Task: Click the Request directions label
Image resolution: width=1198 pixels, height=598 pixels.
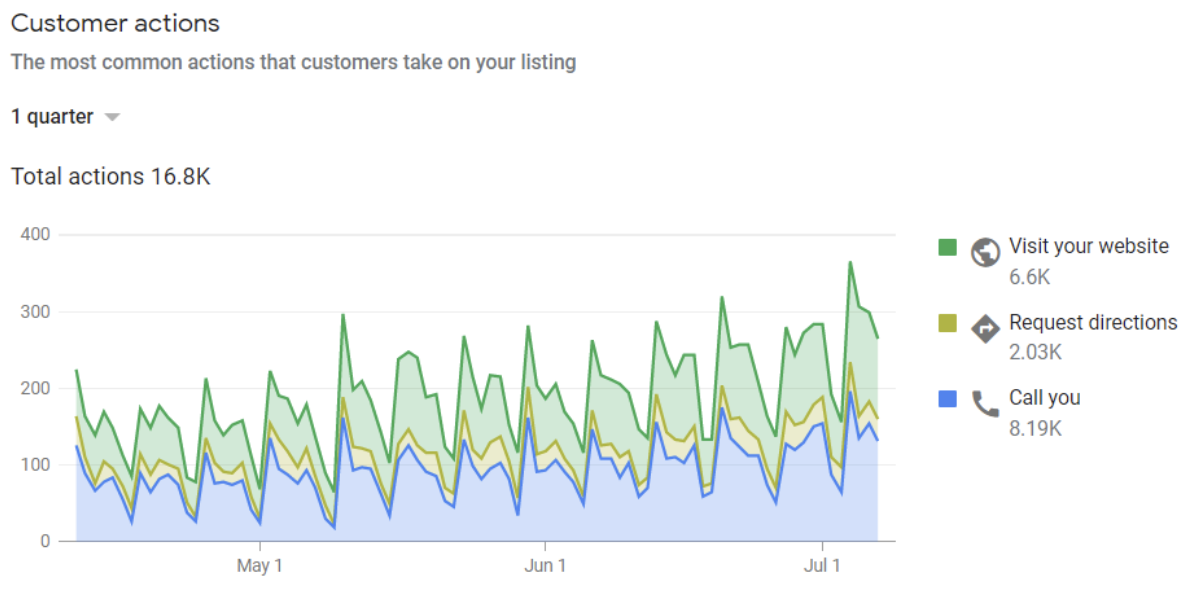Action: [1092, 322]
